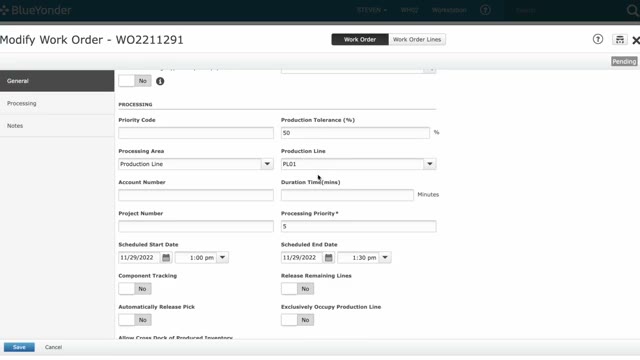
Task: Open the top bar help icon
Action: click(485, 10)
